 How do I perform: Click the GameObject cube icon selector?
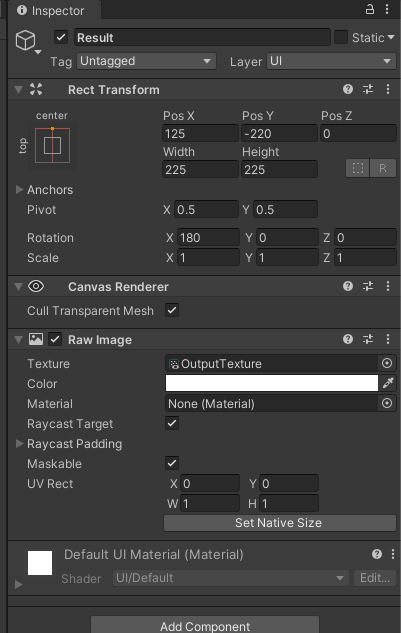(x=27, y=41)
